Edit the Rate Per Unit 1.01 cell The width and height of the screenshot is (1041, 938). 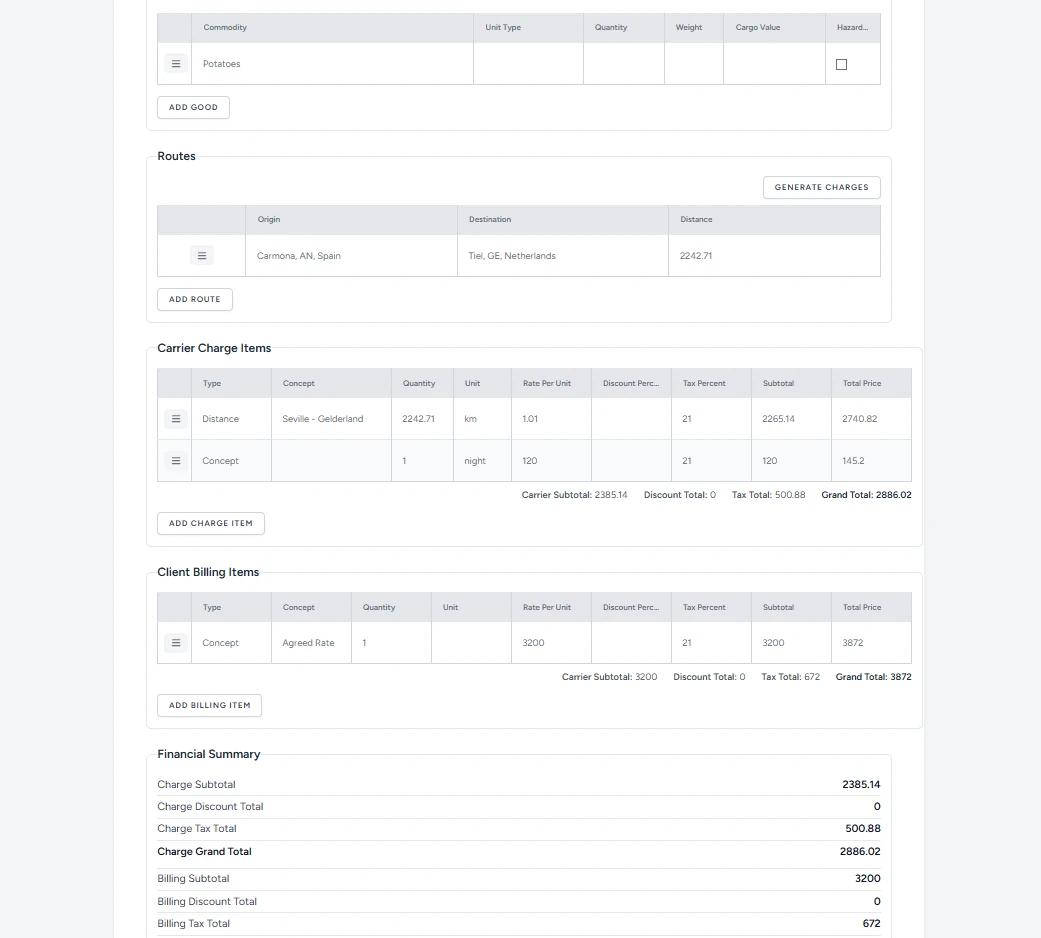tap(550, 419)
